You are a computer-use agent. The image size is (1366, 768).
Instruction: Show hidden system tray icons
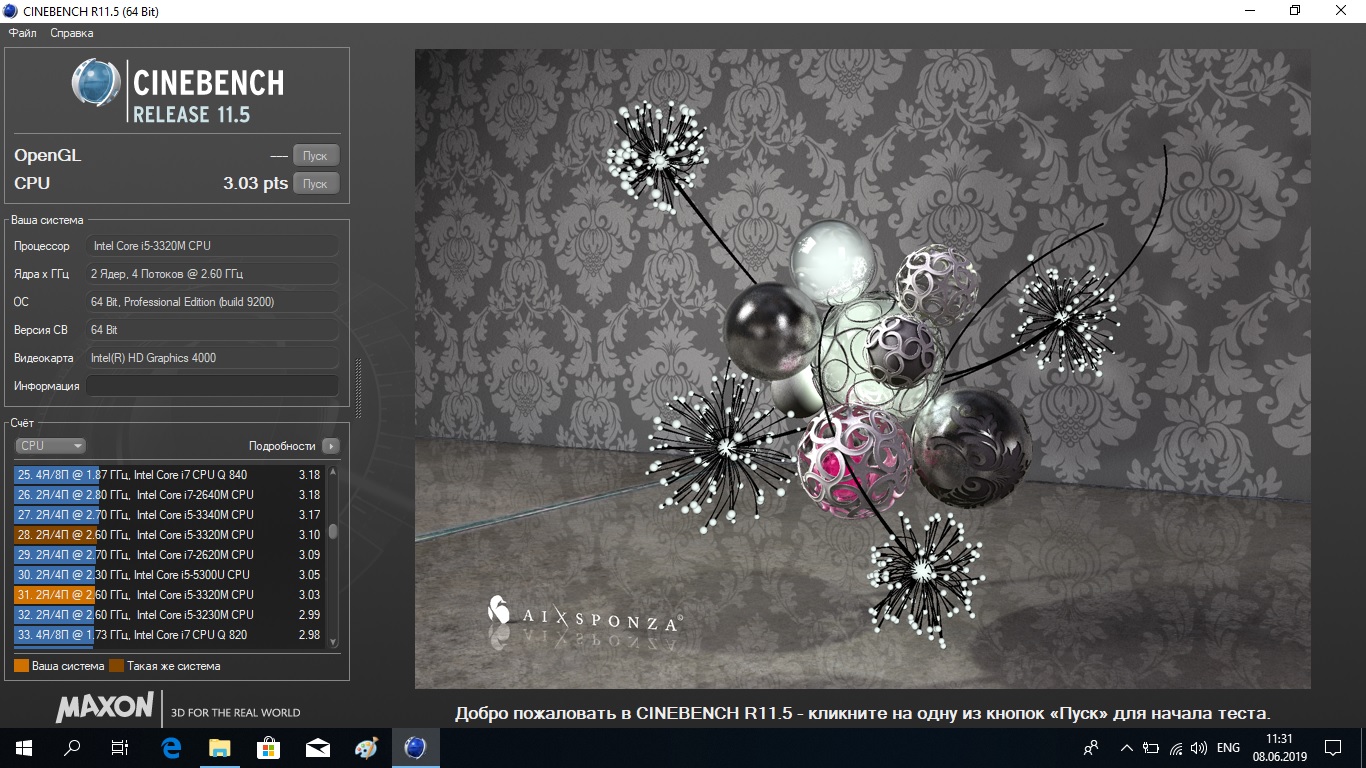point(1127,748)
